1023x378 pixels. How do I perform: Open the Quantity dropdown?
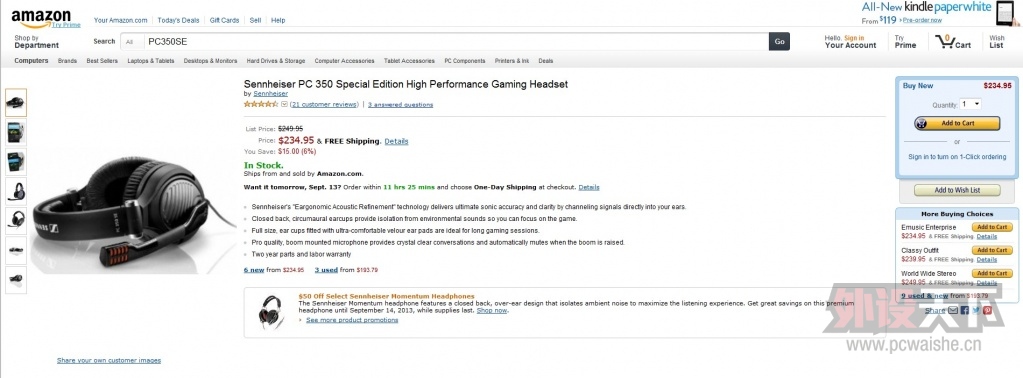coord(970,104)
